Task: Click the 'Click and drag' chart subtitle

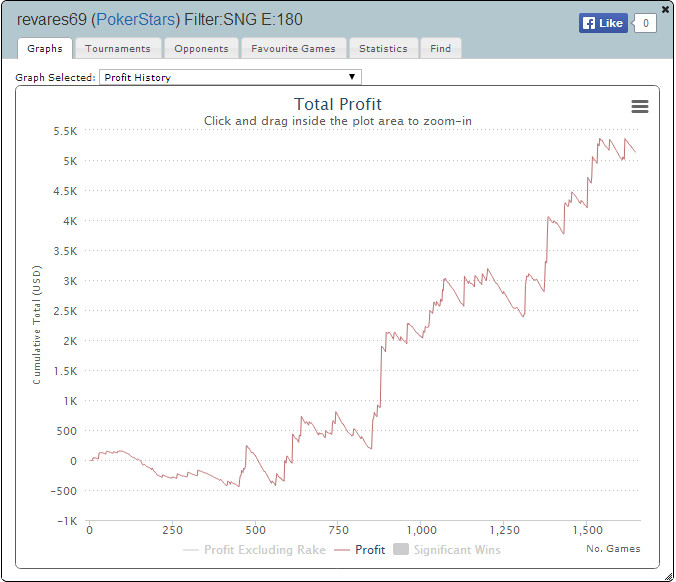Action: (338, 121)
